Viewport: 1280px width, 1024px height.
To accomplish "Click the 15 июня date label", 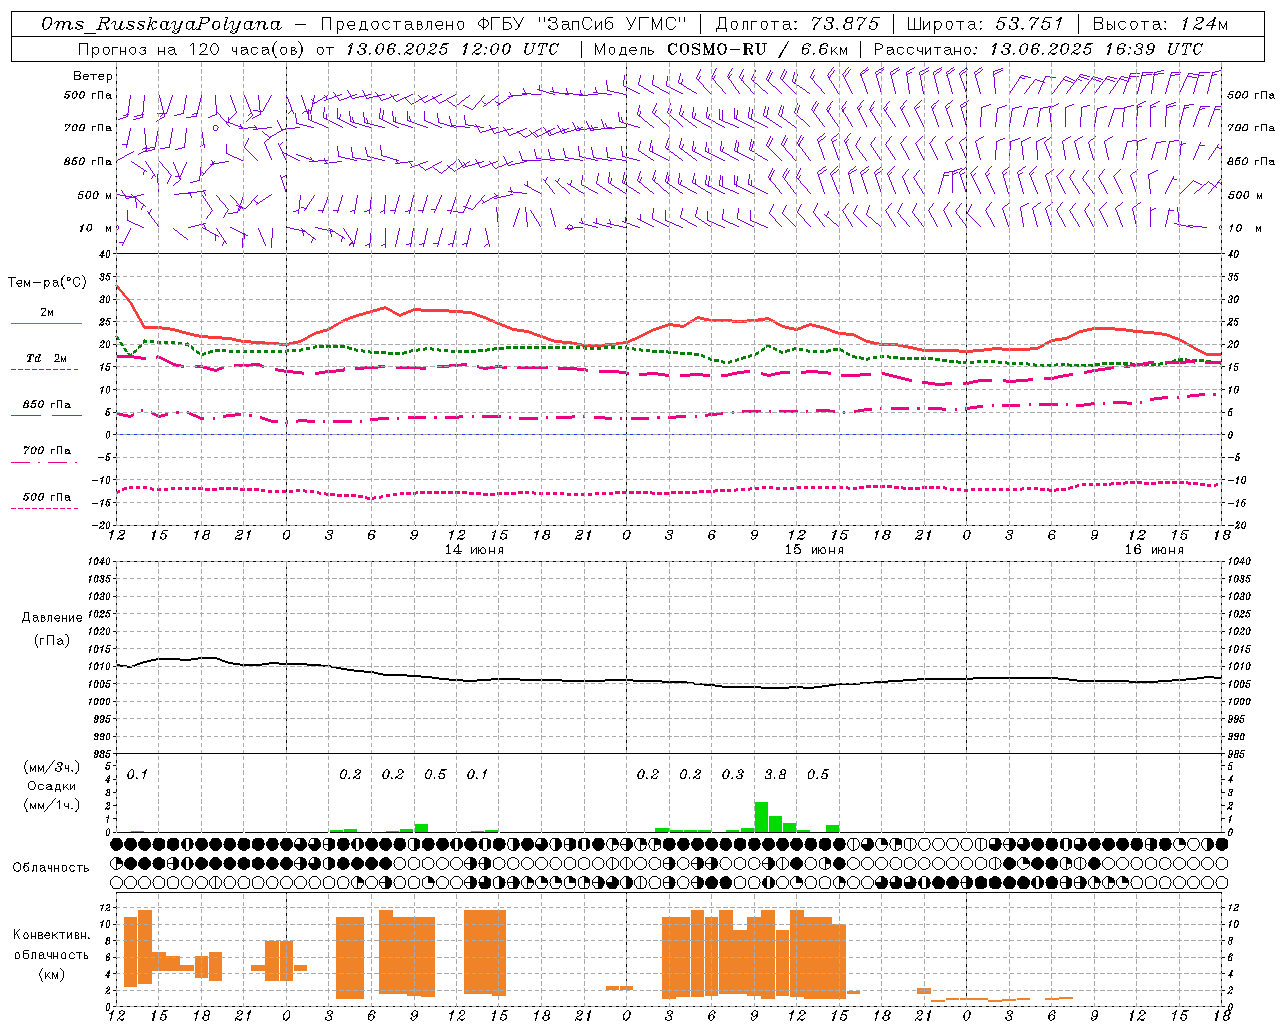I will tap(813, 550).
